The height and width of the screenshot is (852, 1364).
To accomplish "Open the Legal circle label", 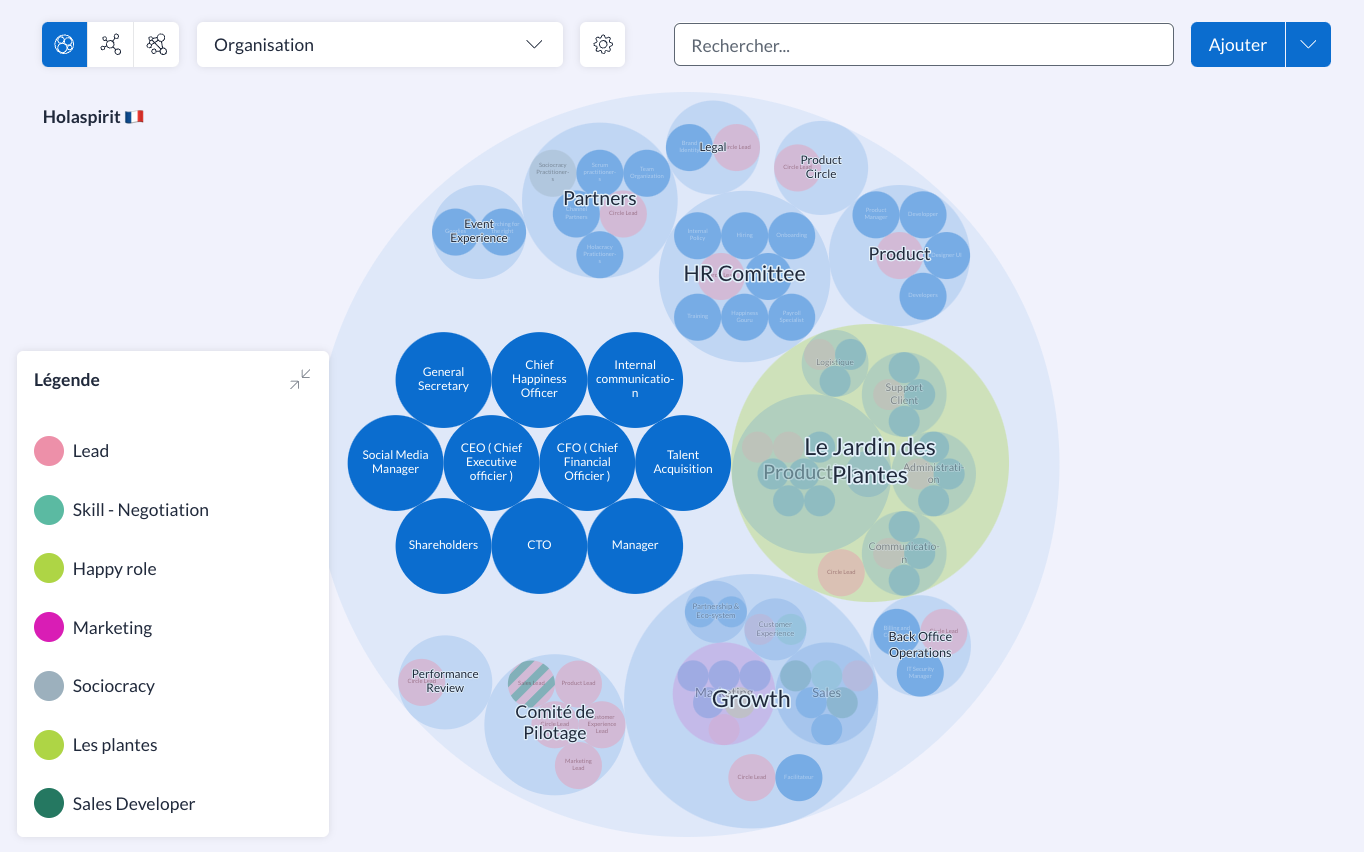I will tap(713, 147).
